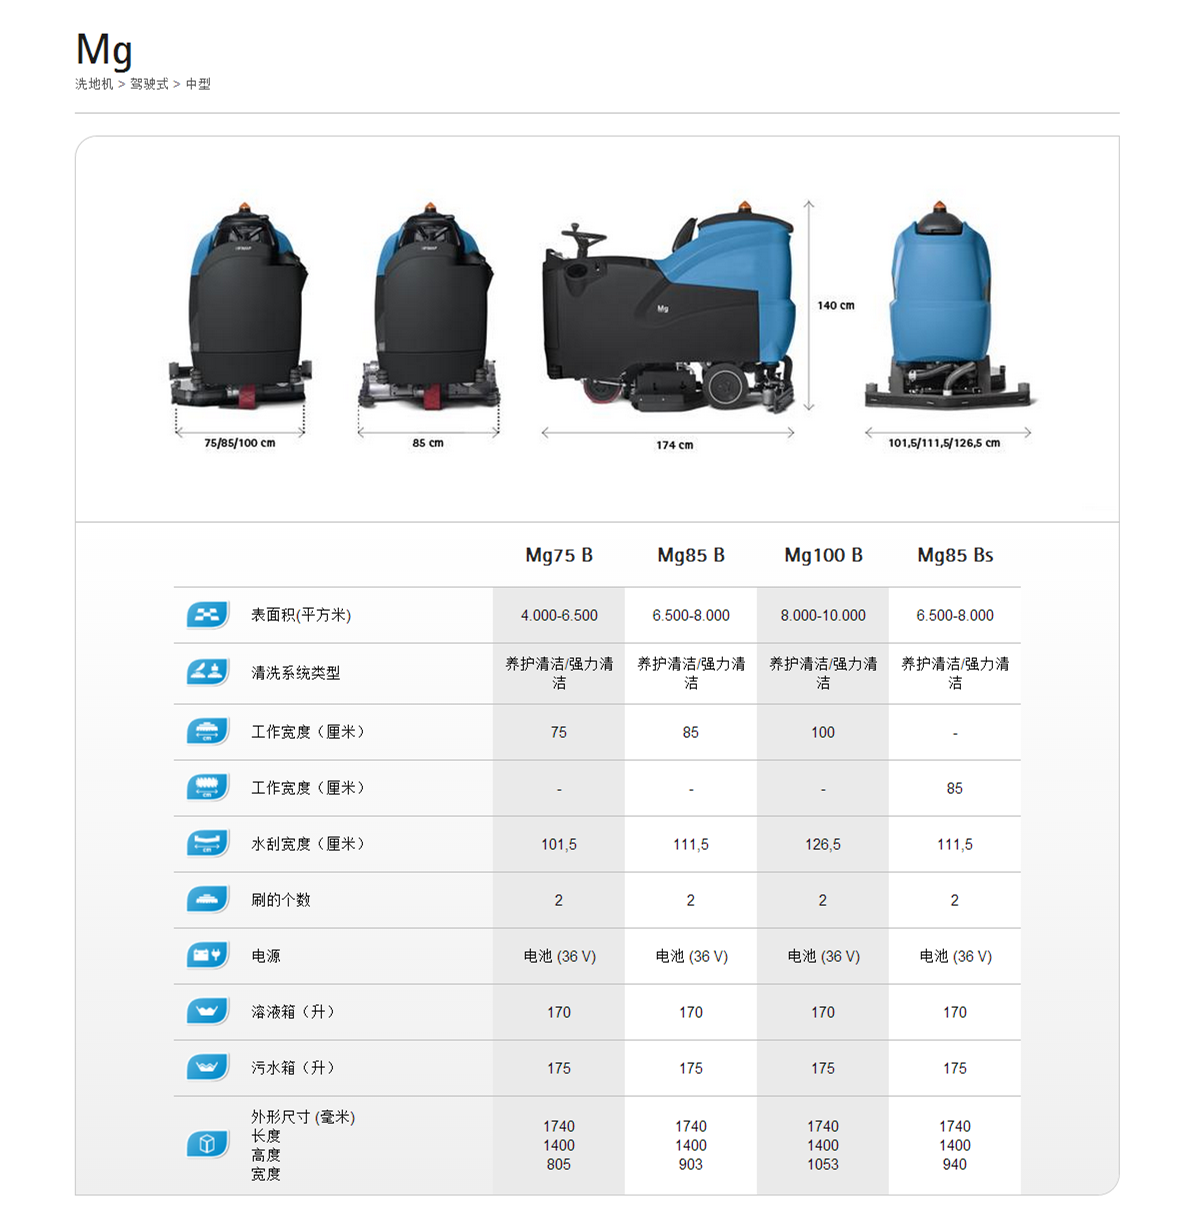The height and width of the screenshot is (1211, 1180).
Task: Click the 溶液箱（升） row label
Action: 294,1011
